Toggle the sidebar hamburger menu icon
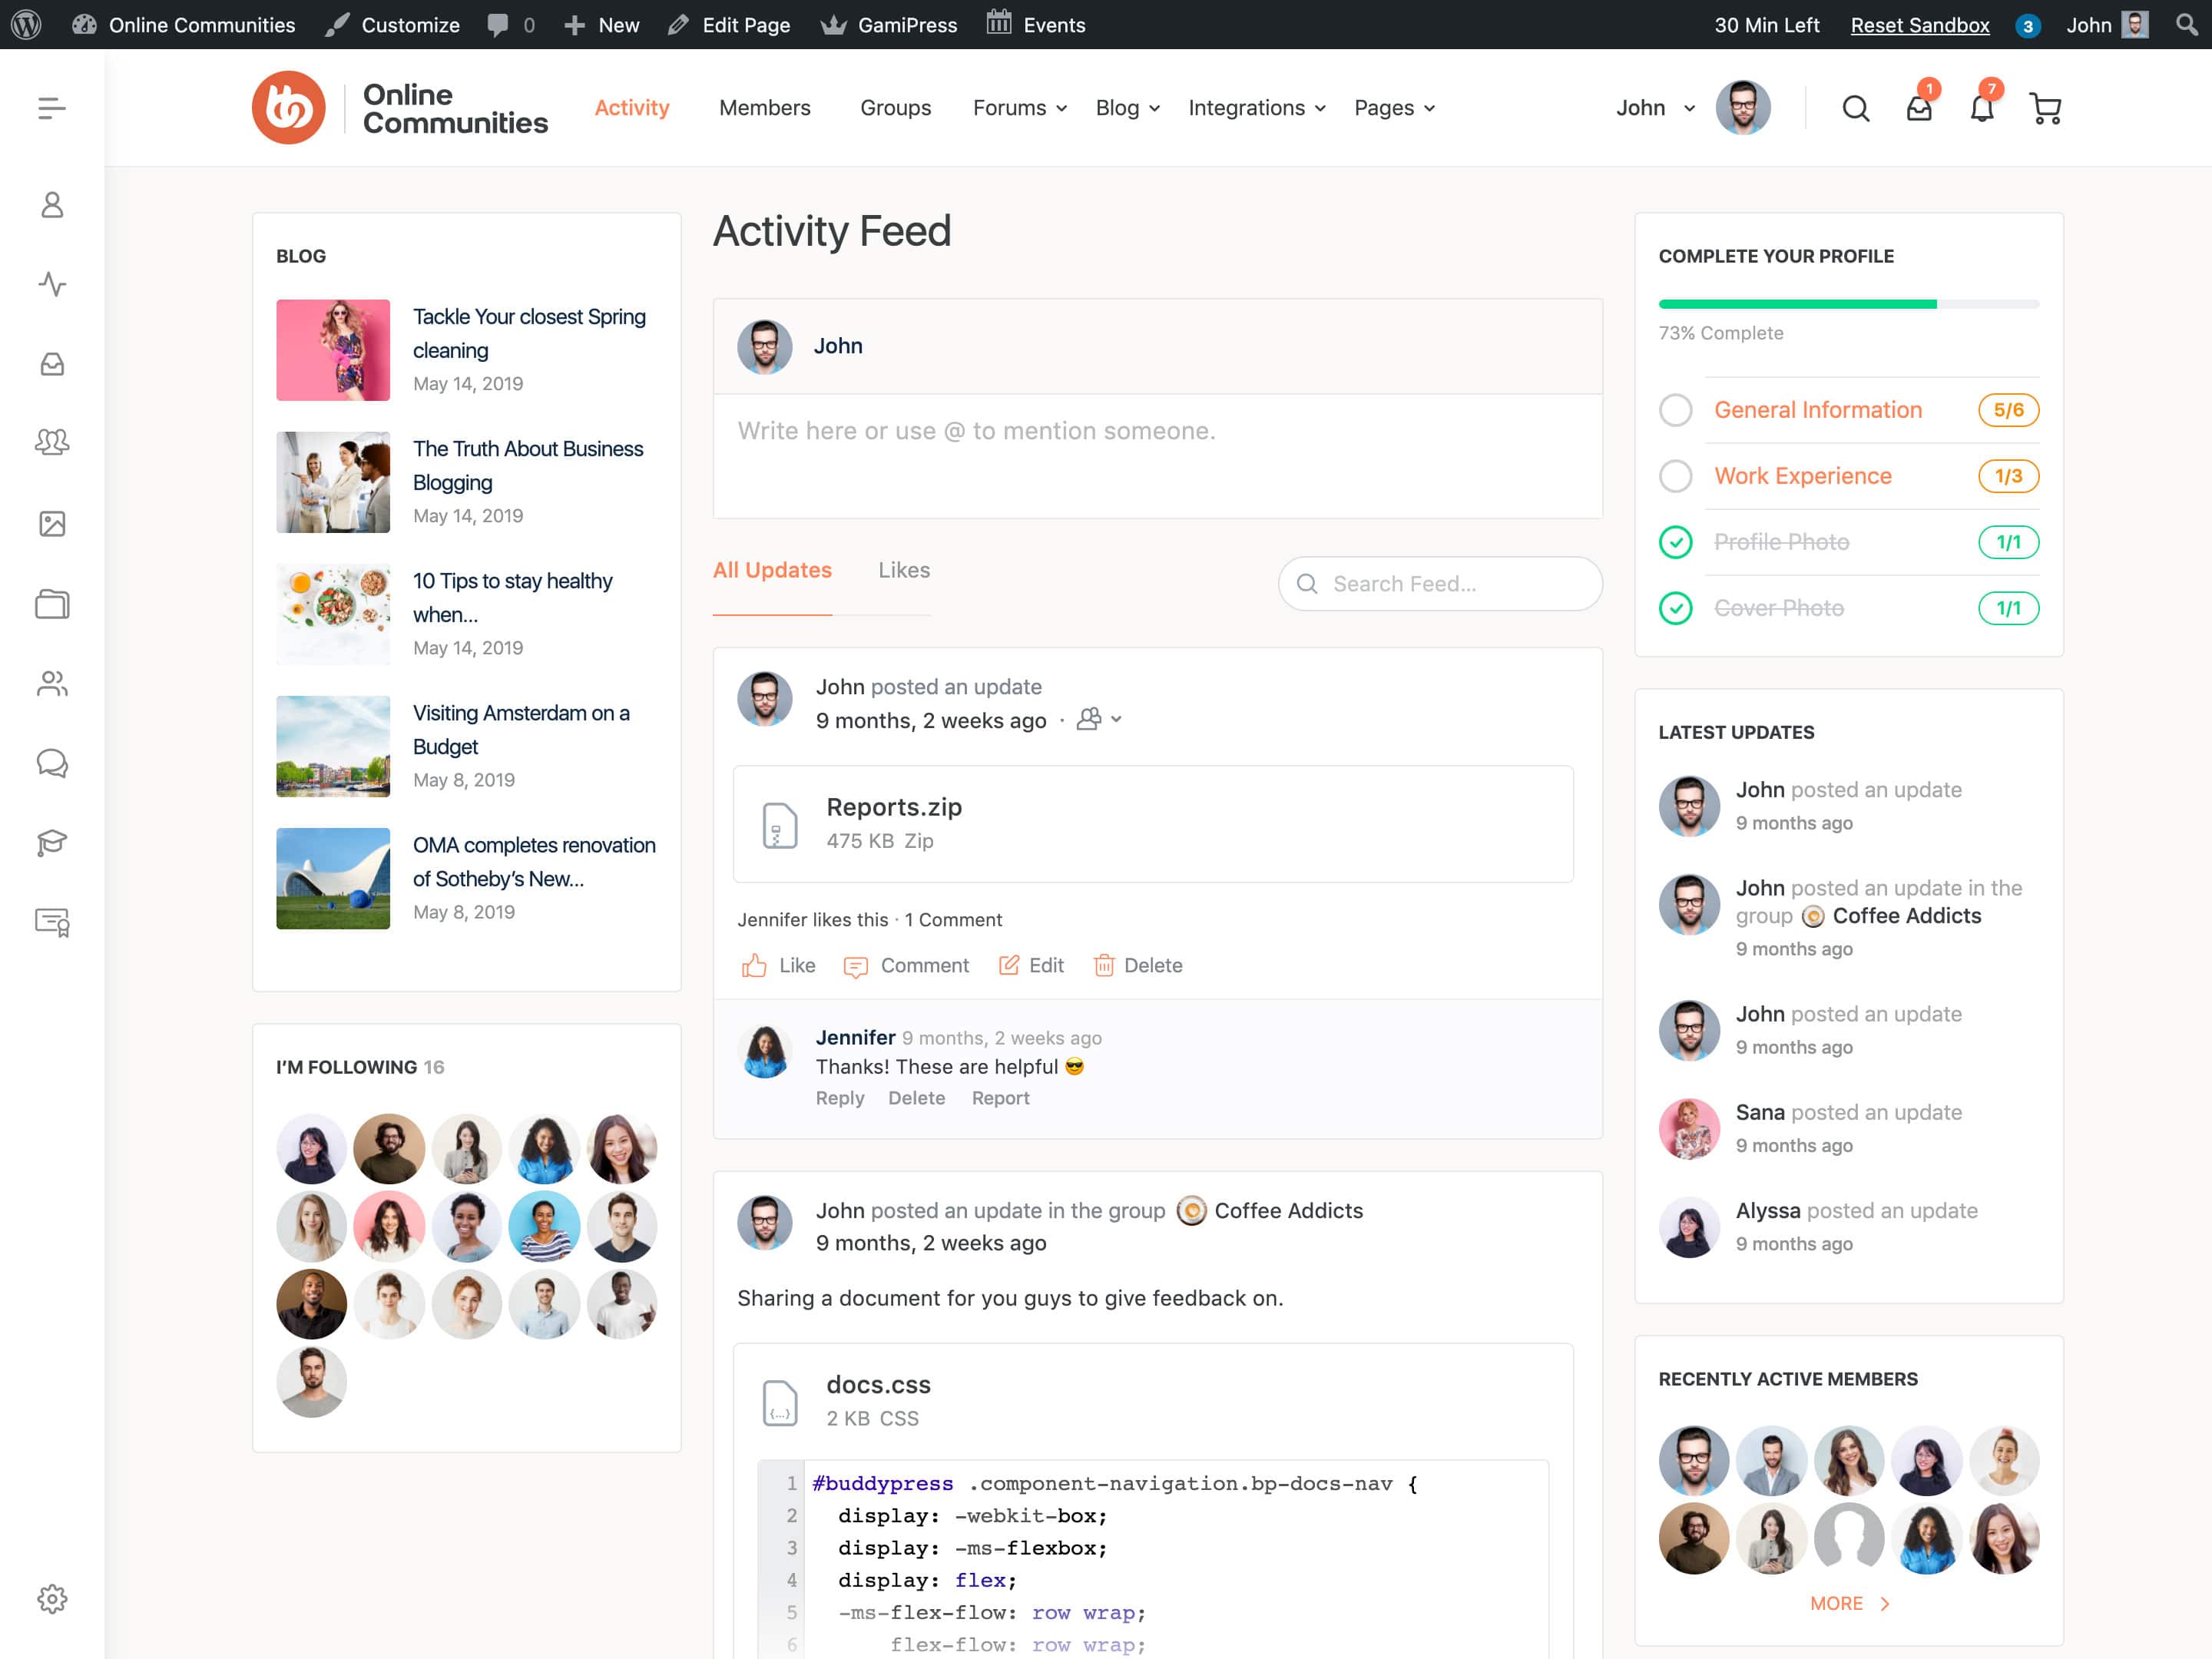The image size is (2212, 1659). click(x=52, y=108)
